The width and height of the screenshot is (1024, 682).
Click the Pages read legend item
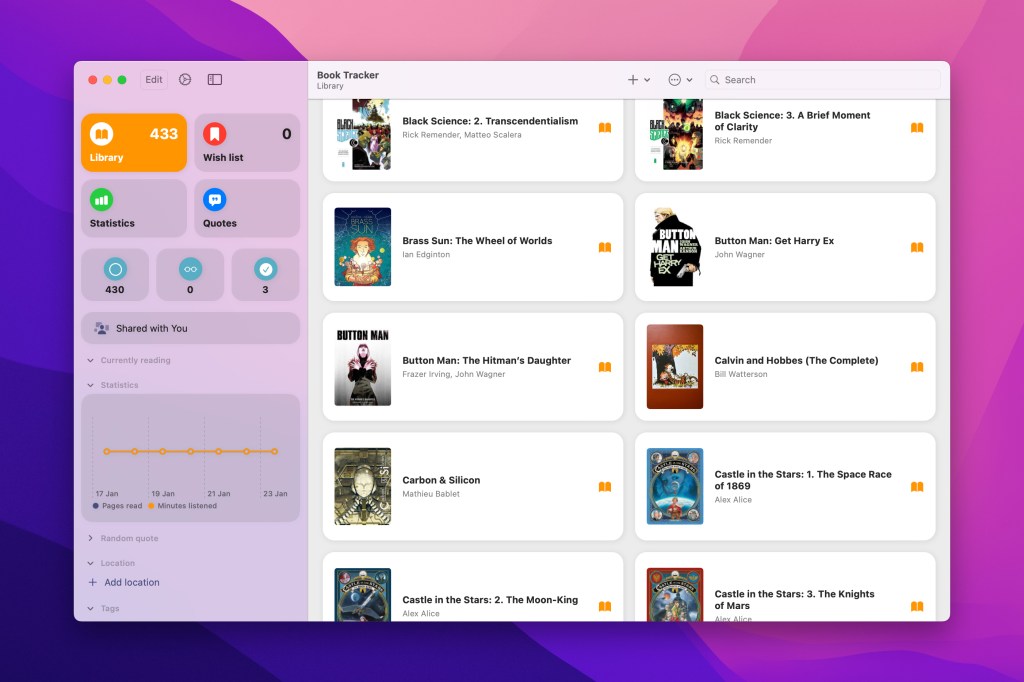coord(118,506)
